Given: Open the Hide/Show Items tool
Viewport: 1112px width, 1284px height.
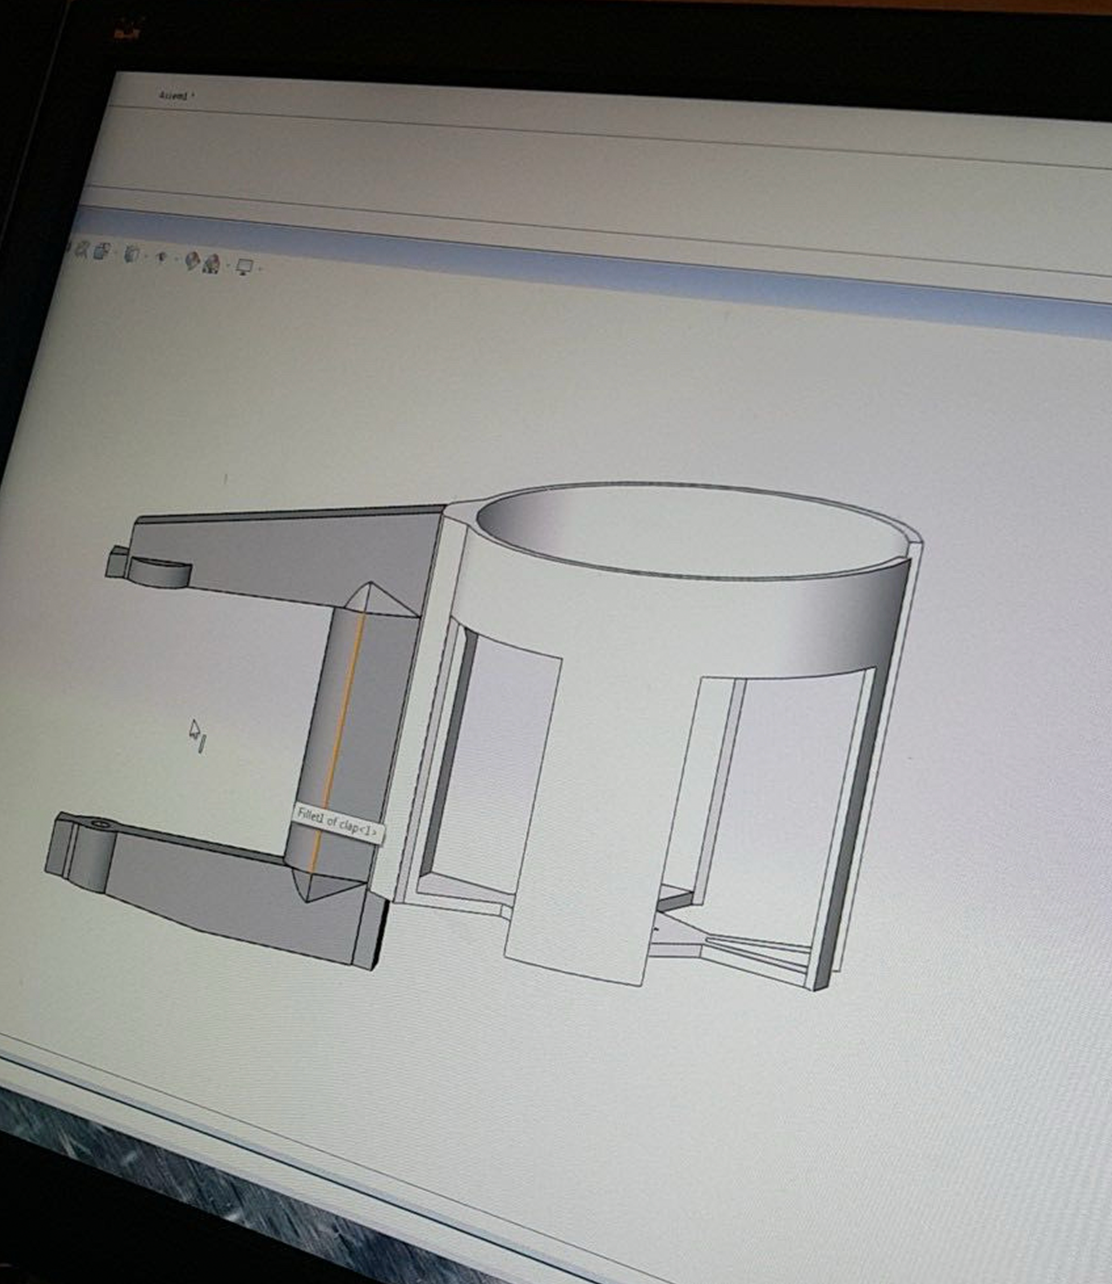Looking at the screenshot, I should [x=161, y=256].
